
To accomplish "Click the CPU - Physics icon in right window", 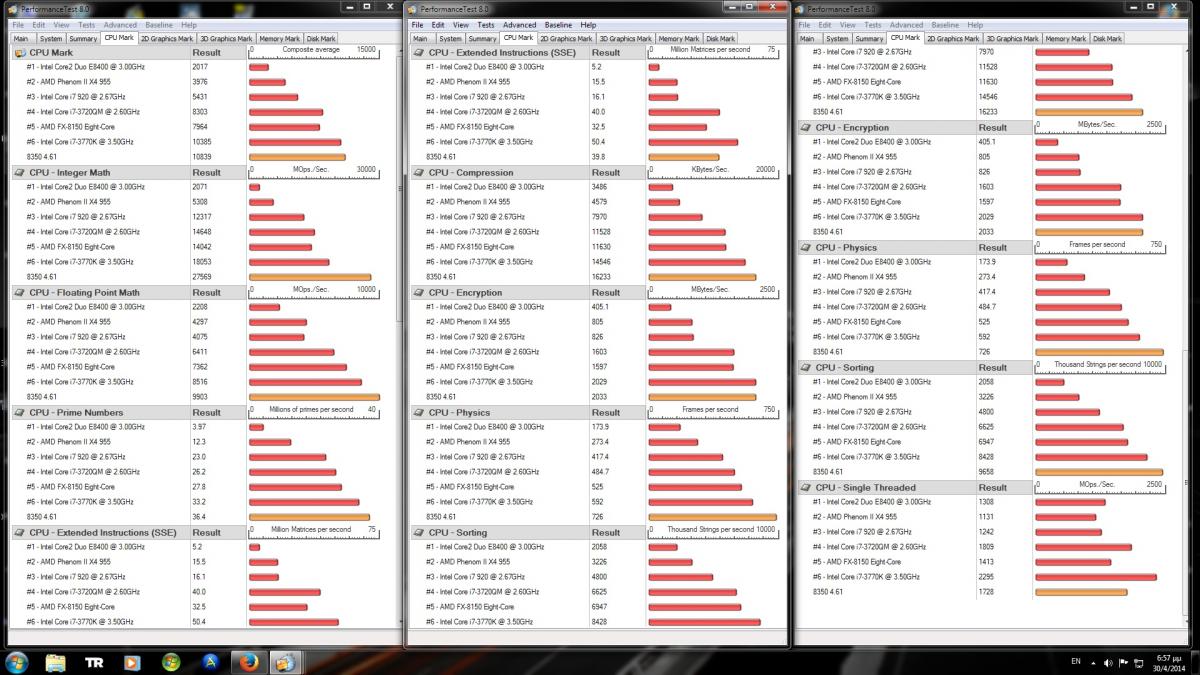I will (806, 247).
